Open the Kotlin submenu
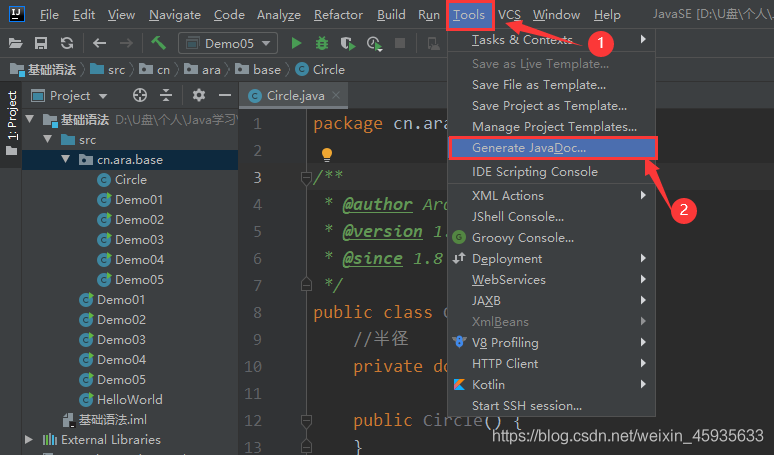774x455 pixels. click(551, 384)
